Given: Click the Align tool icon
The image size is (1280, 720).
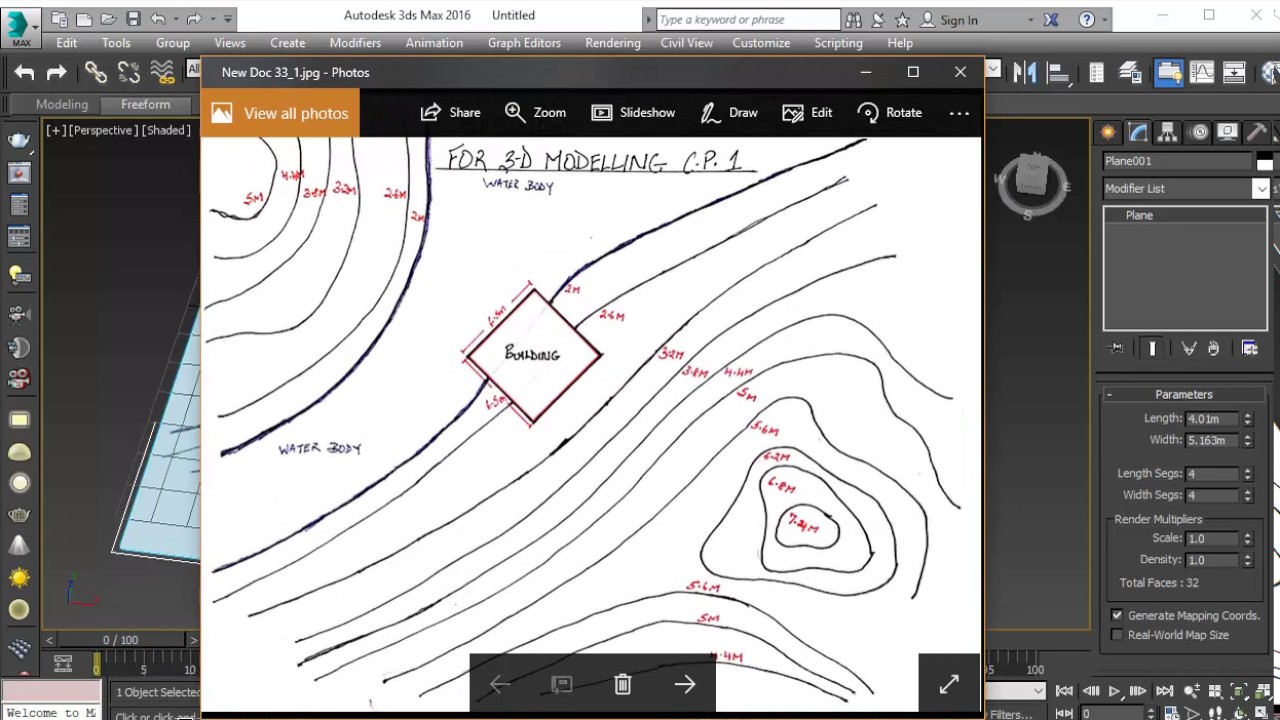Looking at the screenshot, I should tap(1059, 72).
